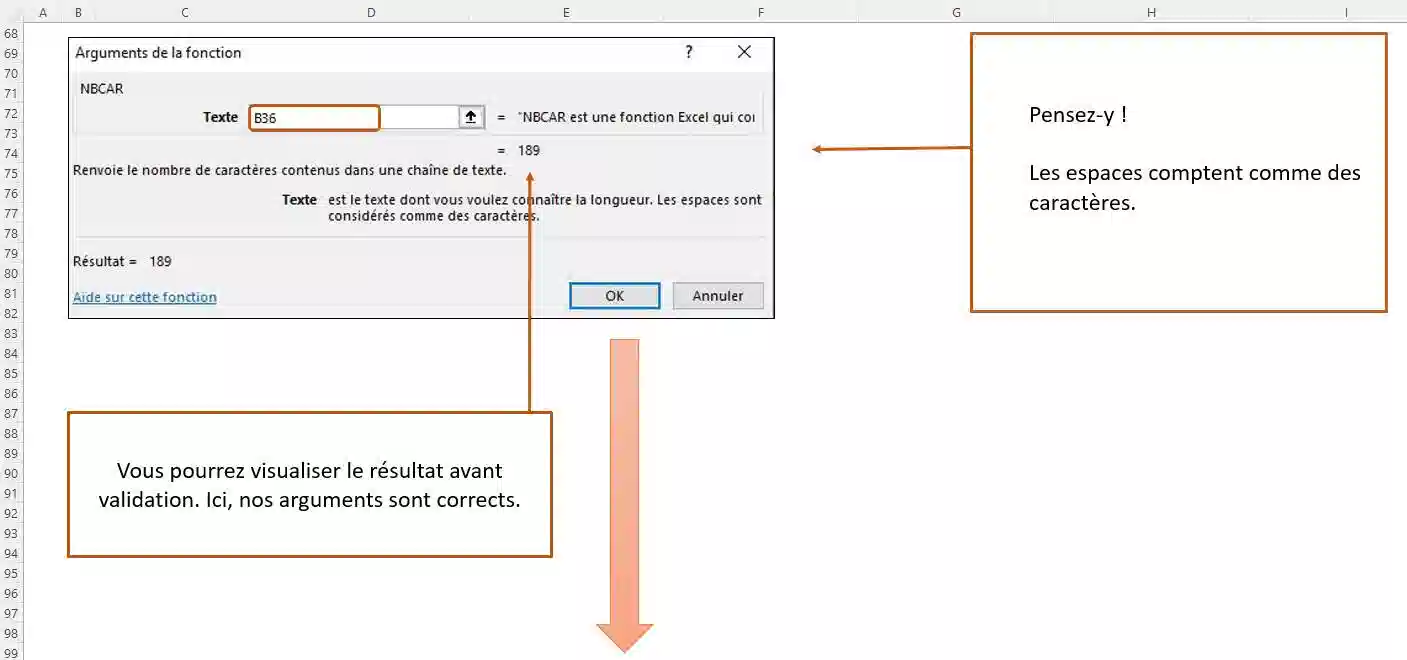
Task: Select row 93 header
Action: pyautogui.click(x=11, y=533)
